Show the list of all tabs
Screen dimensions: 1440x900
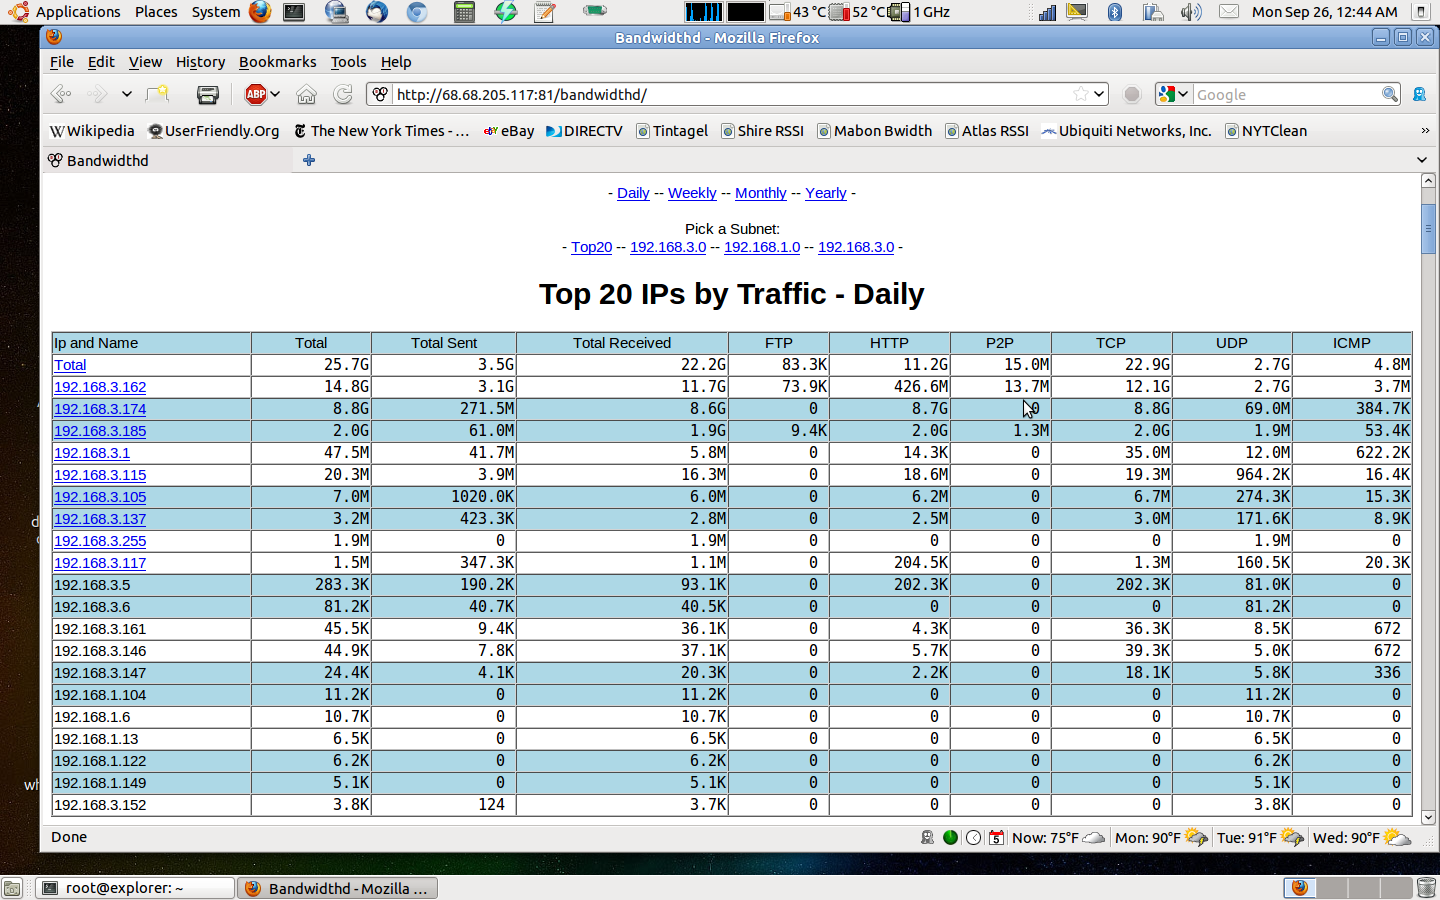(x=1422, y=160)
